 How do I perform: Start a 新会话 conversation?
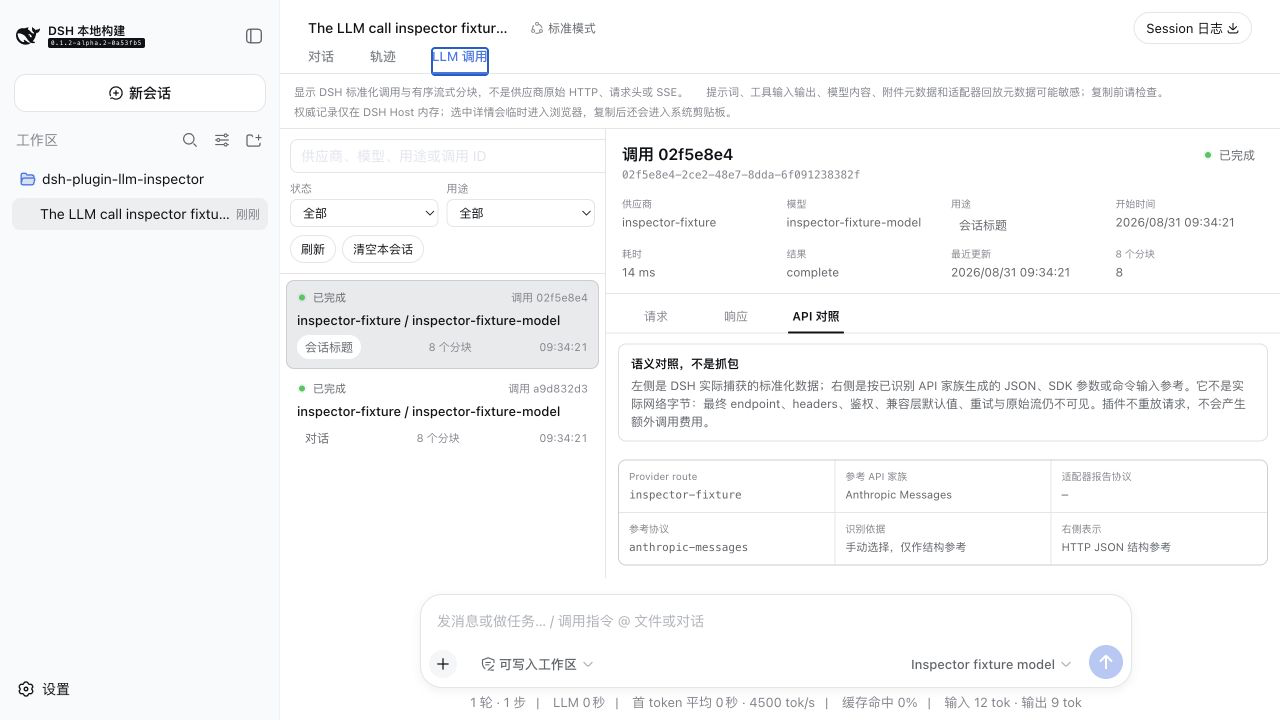pos(140,93)
